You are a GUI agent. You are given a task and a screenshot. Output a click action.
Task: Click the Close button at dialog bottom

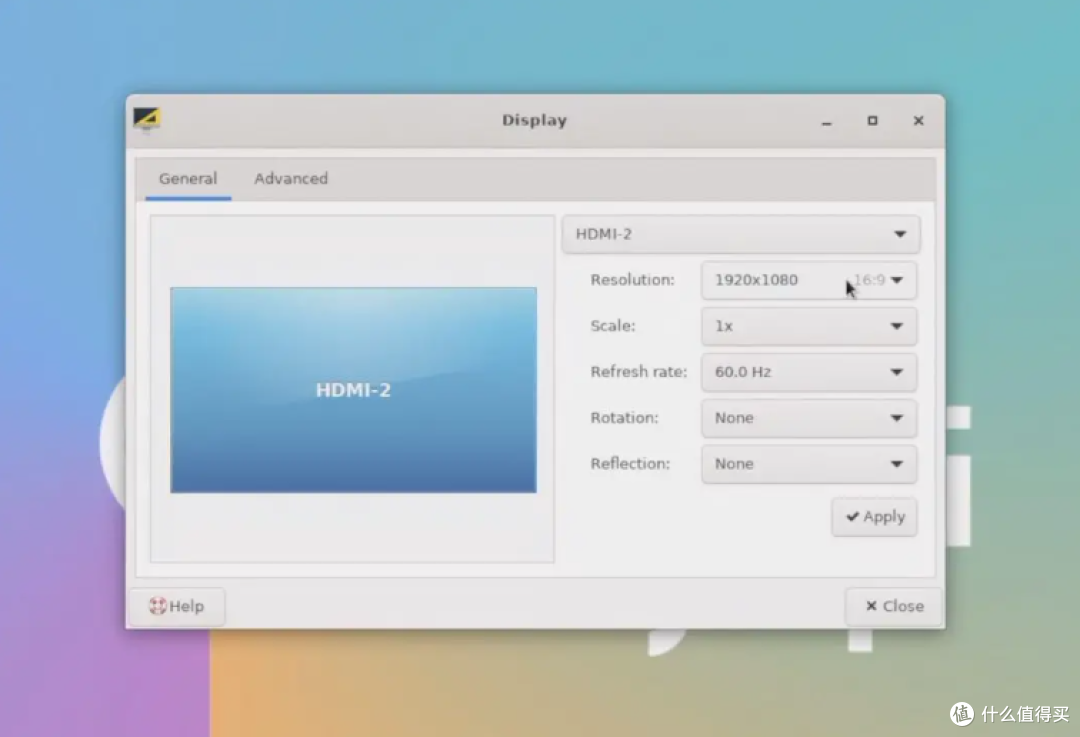[x=894, y=606]
